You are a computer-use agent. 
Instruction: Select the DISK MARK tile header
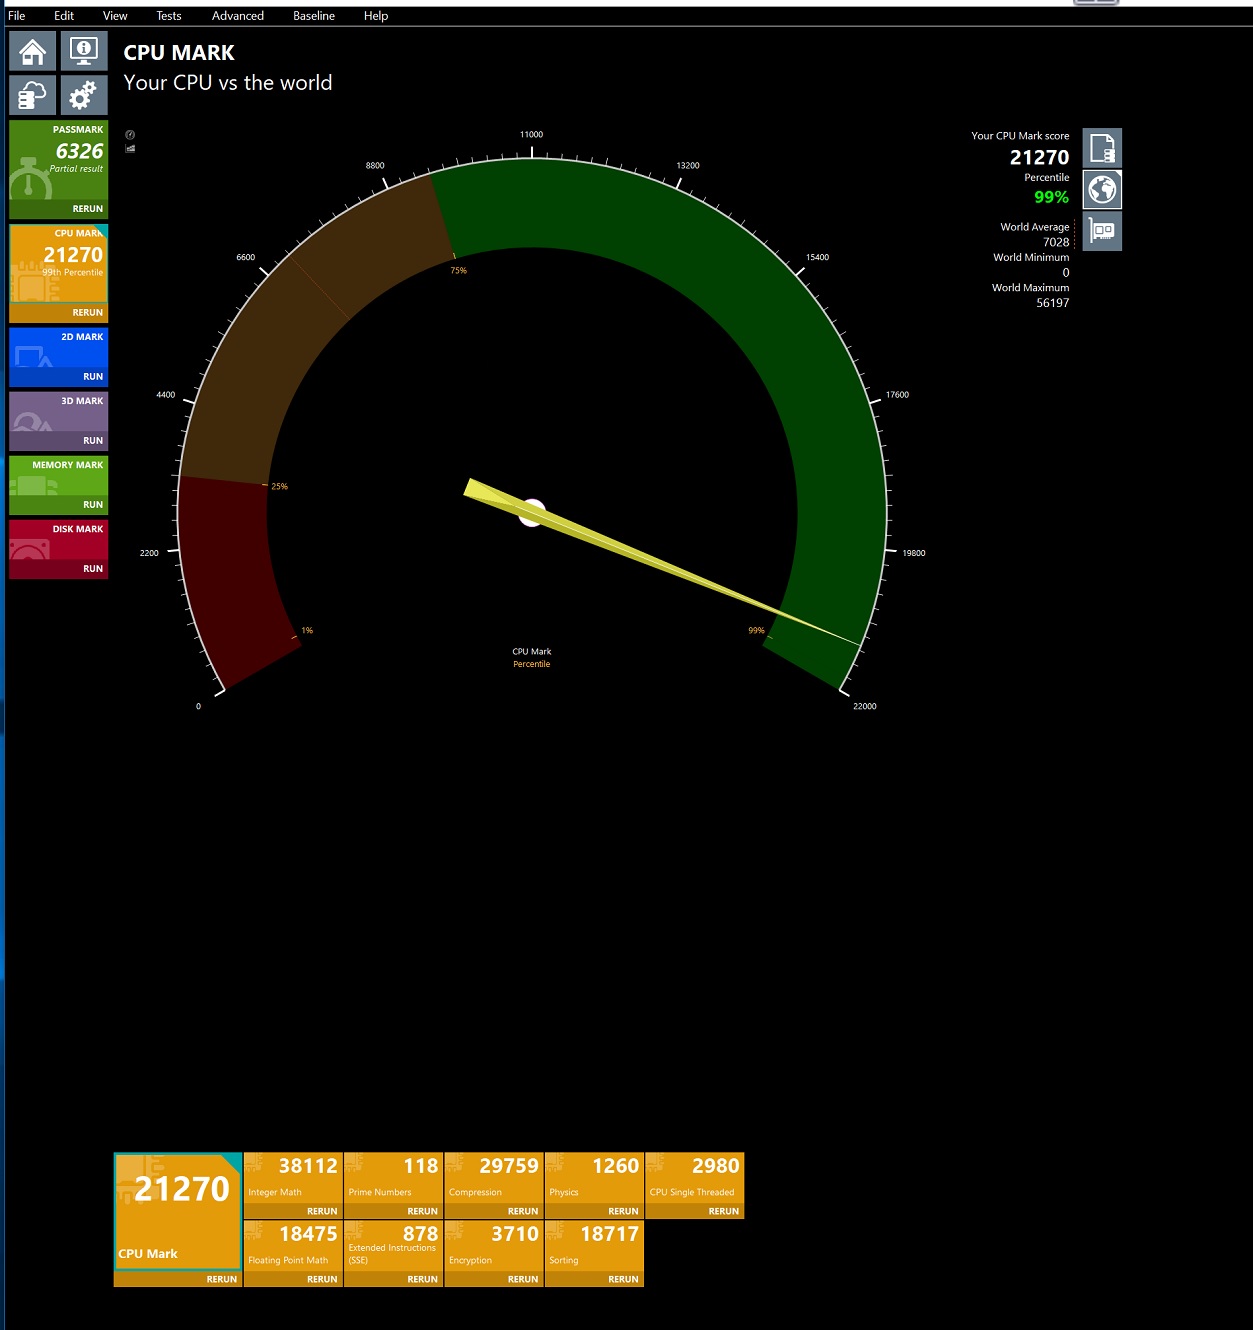(59, 540)
